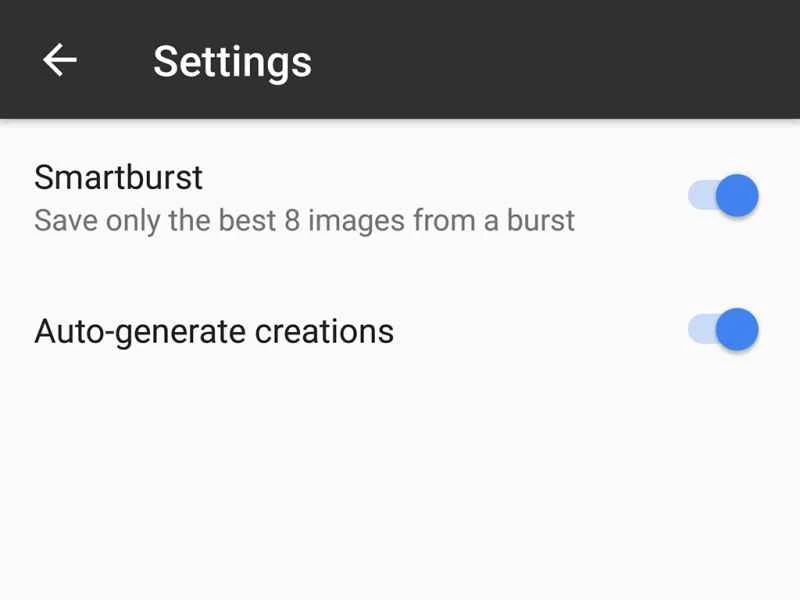
Task: Tap the word "Smartburst"
Action: point(118,177)
